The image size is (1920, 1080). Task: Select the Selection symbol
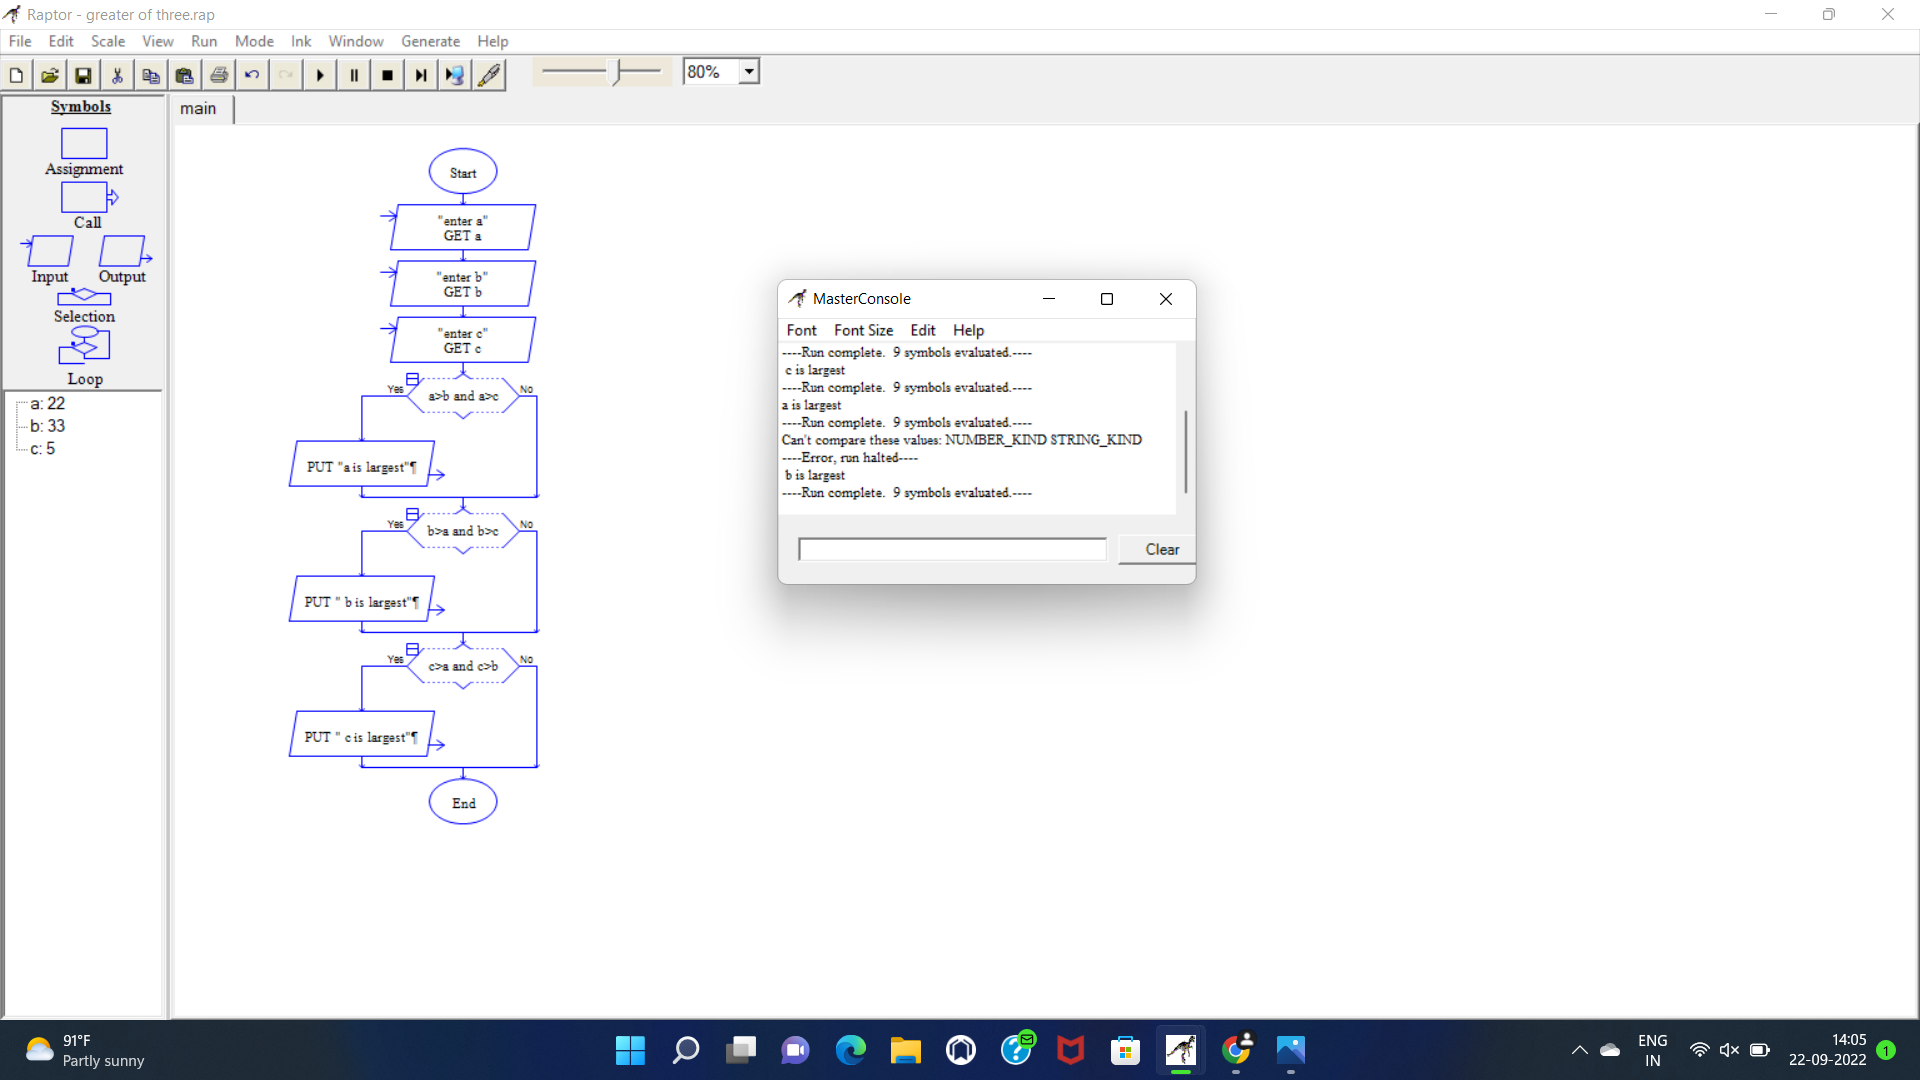tap(84, 298)
